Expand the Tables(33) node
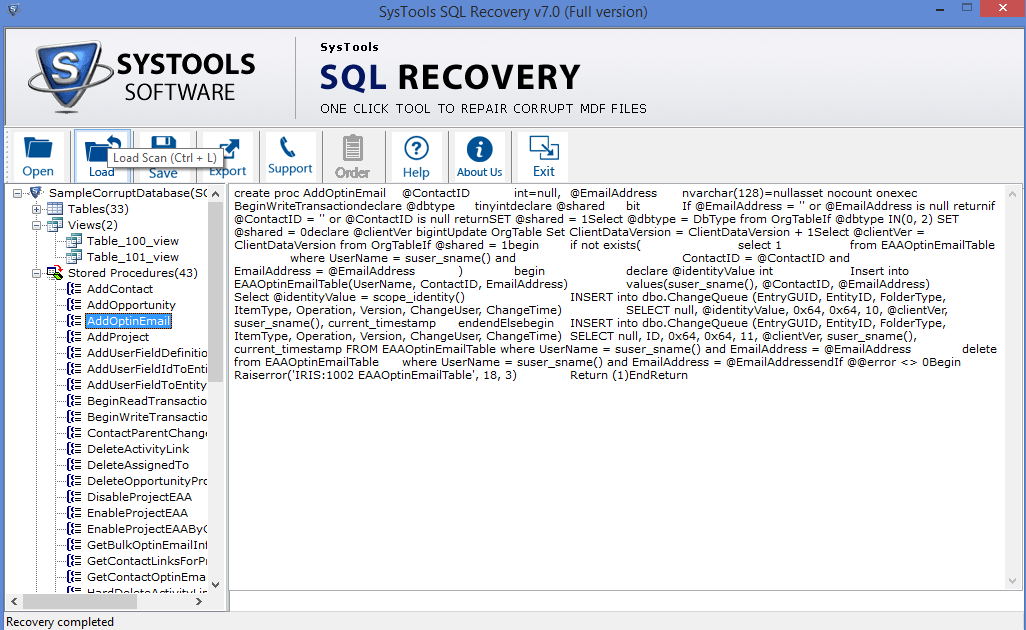 coord(37,209)
